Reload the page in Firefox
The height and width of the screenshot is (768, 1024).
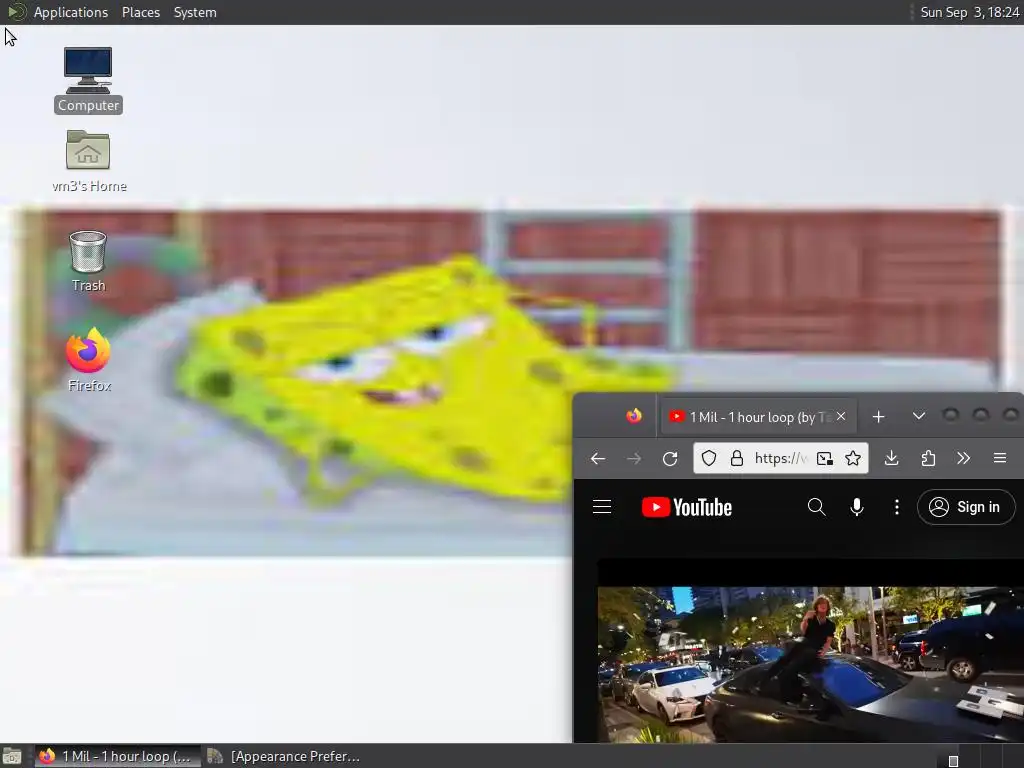669,458
